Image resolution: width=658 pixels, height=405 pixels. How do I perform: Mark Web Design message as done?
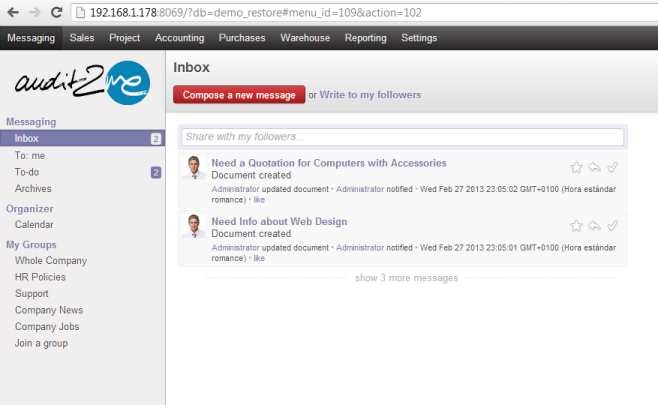(612, 225)
